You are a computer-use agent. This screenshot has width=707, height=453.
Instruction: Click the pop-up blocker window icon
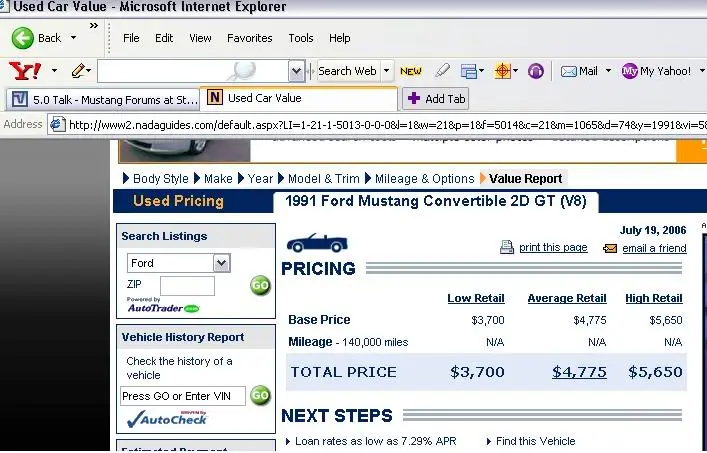pyautogui.click(x=468, y=71)
